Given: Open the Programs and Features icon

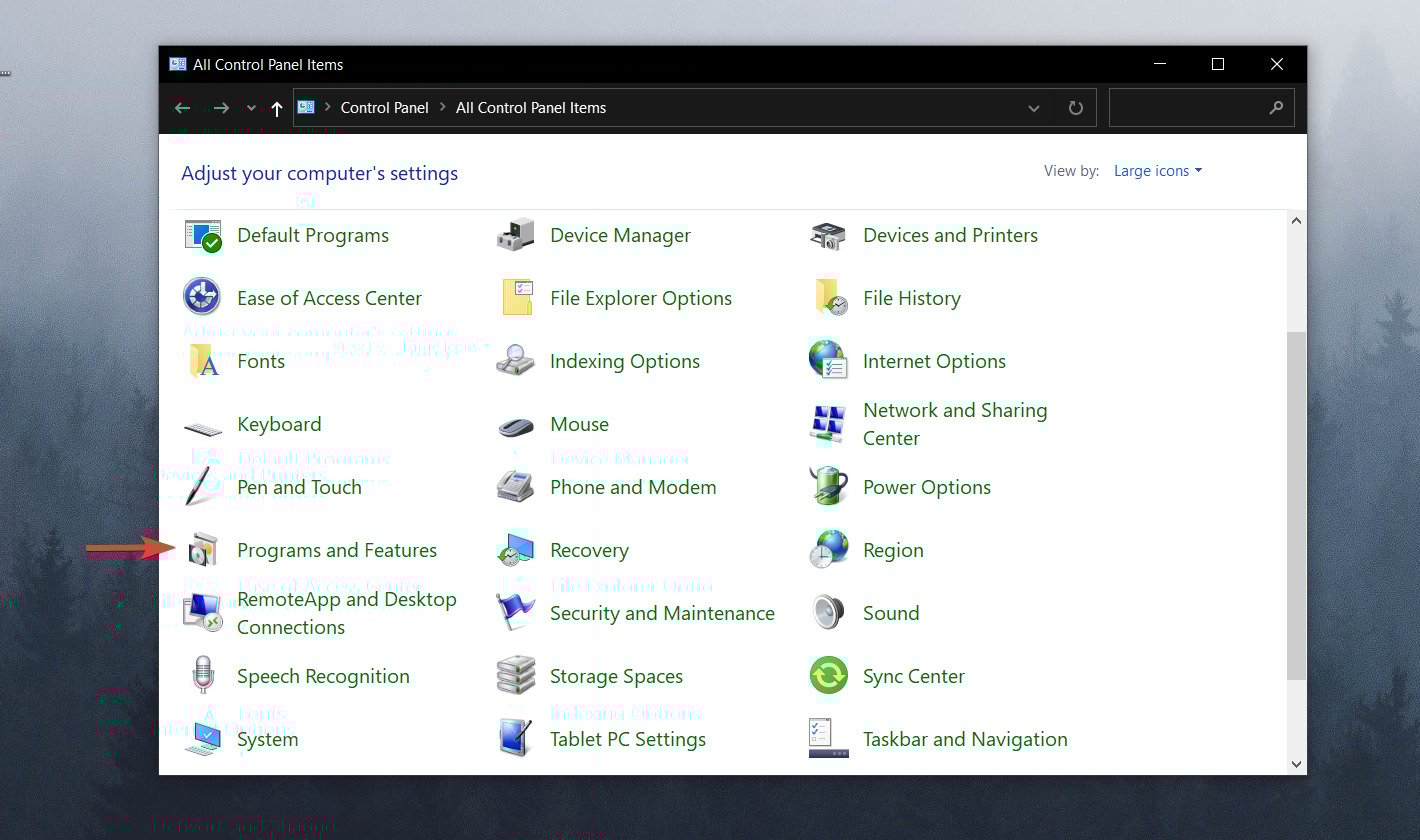Looking at the screenshot, I should (x=203, y=550).
